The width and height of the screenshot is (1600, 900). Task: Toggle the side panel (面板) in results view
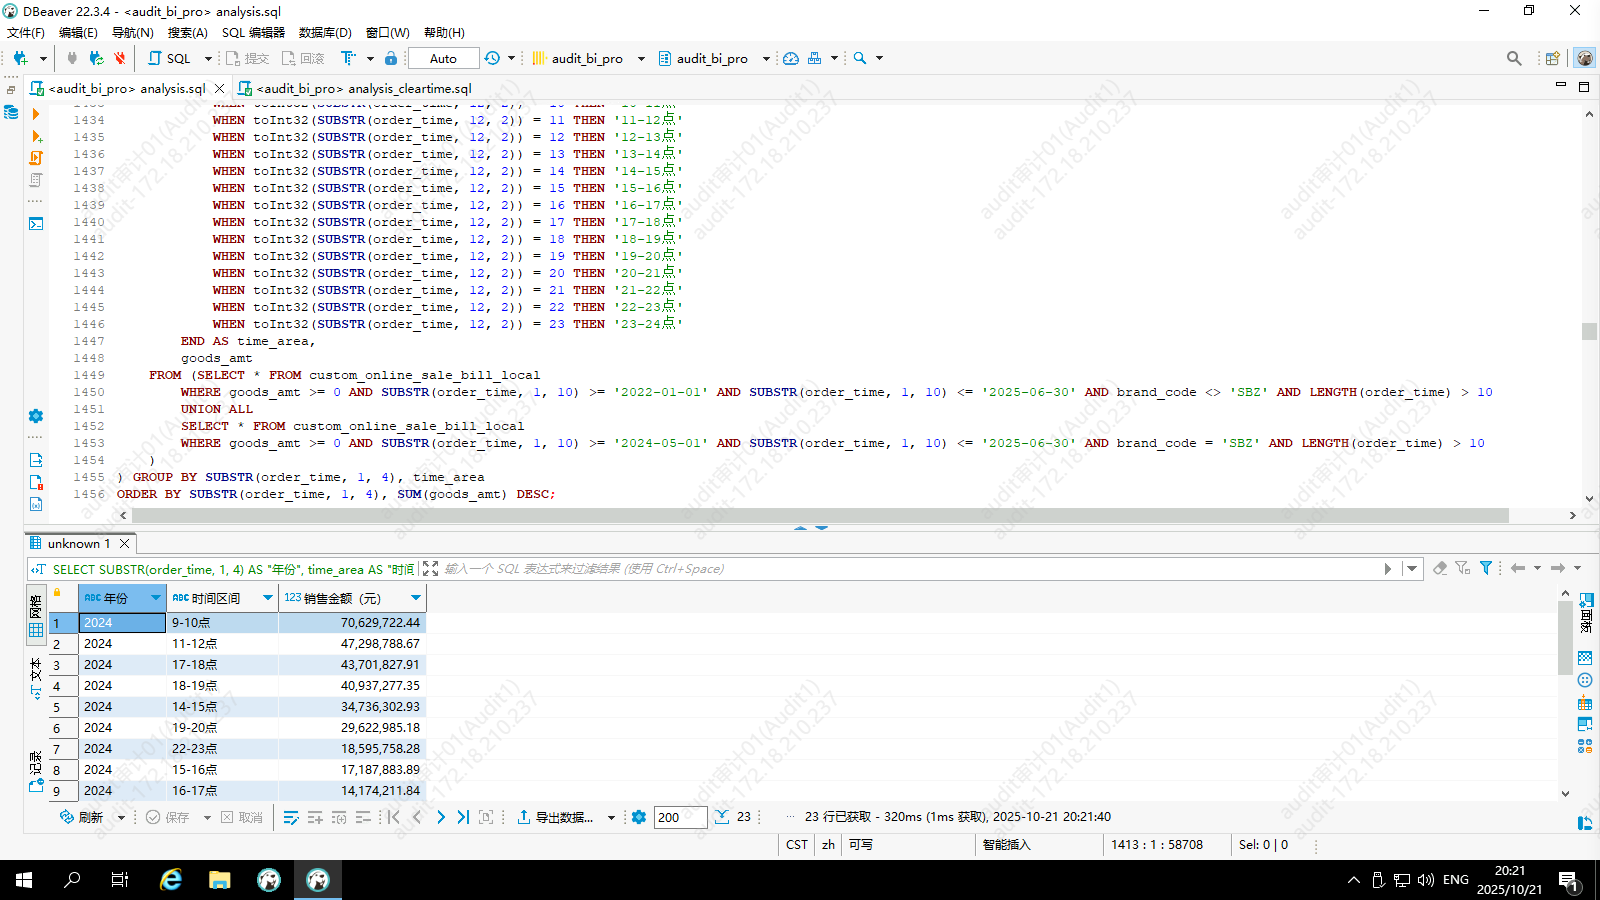[1586, 611]
